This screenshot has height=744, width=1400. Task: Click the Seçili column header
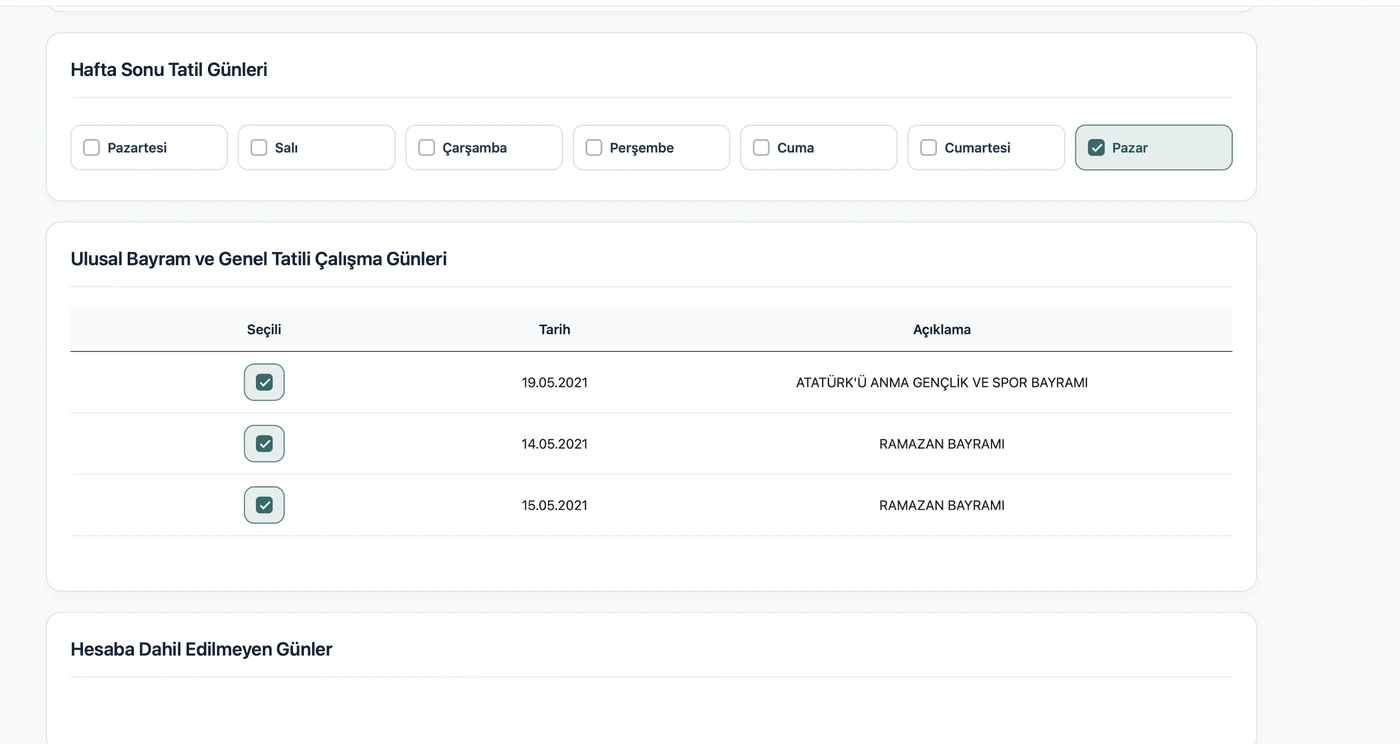pos(264,329)
